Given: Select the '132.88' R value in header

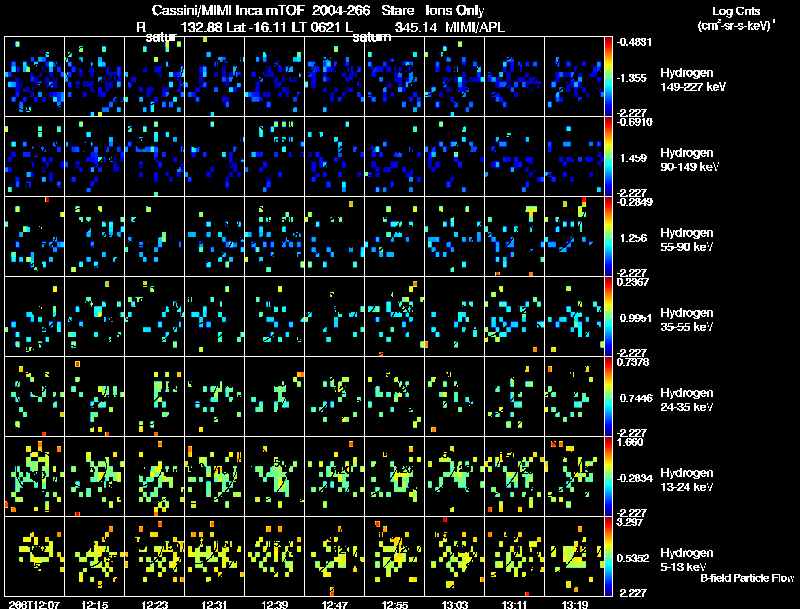Looking at the screenshot, I should (202, 27).
